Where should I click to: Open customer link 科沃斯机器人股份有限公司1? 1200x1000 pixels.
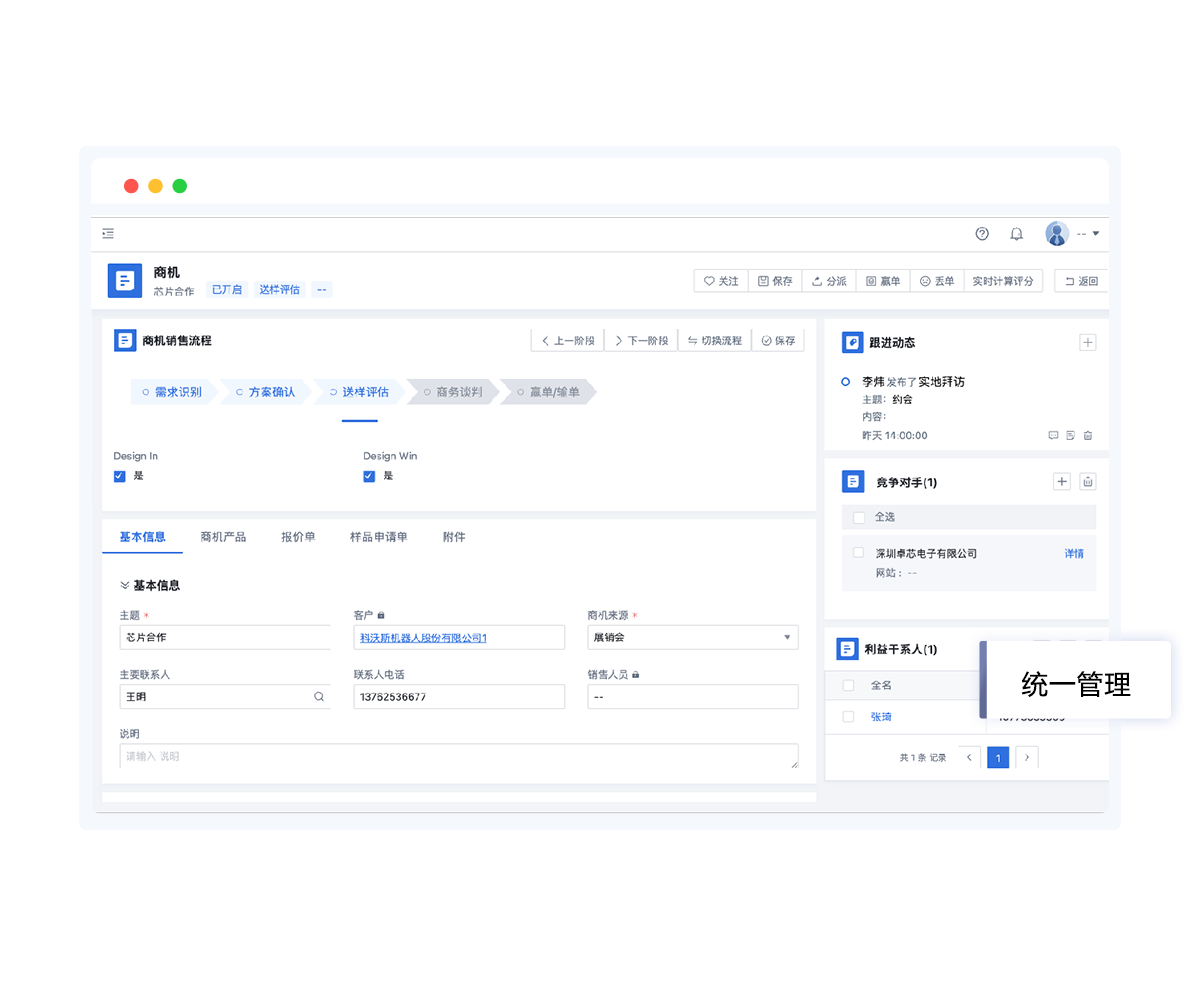(x=423, y=638)
